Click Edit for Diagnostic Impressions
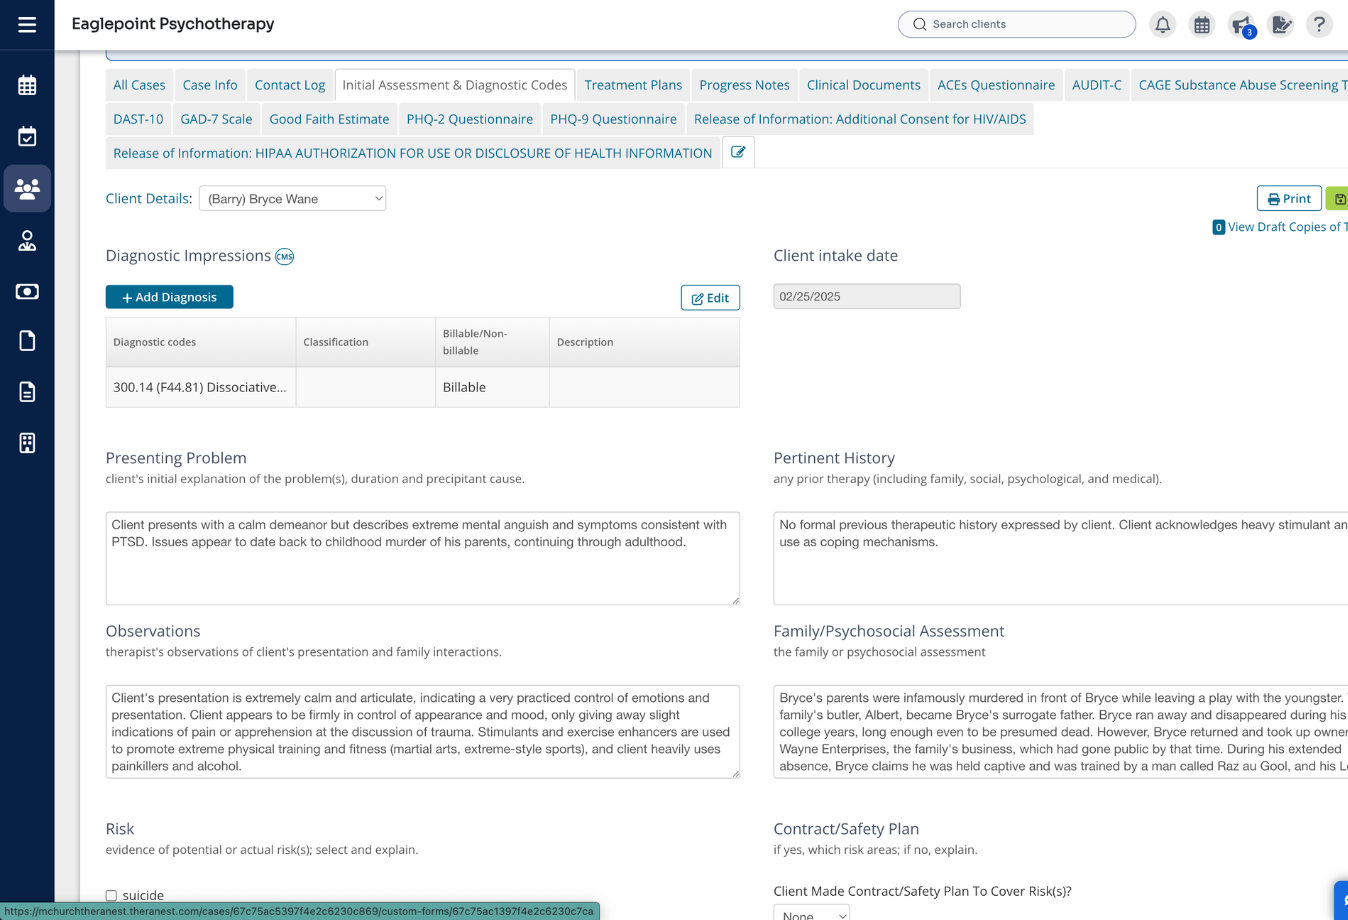This screenshot has height=920, width=1348. (x=710, y=298)
